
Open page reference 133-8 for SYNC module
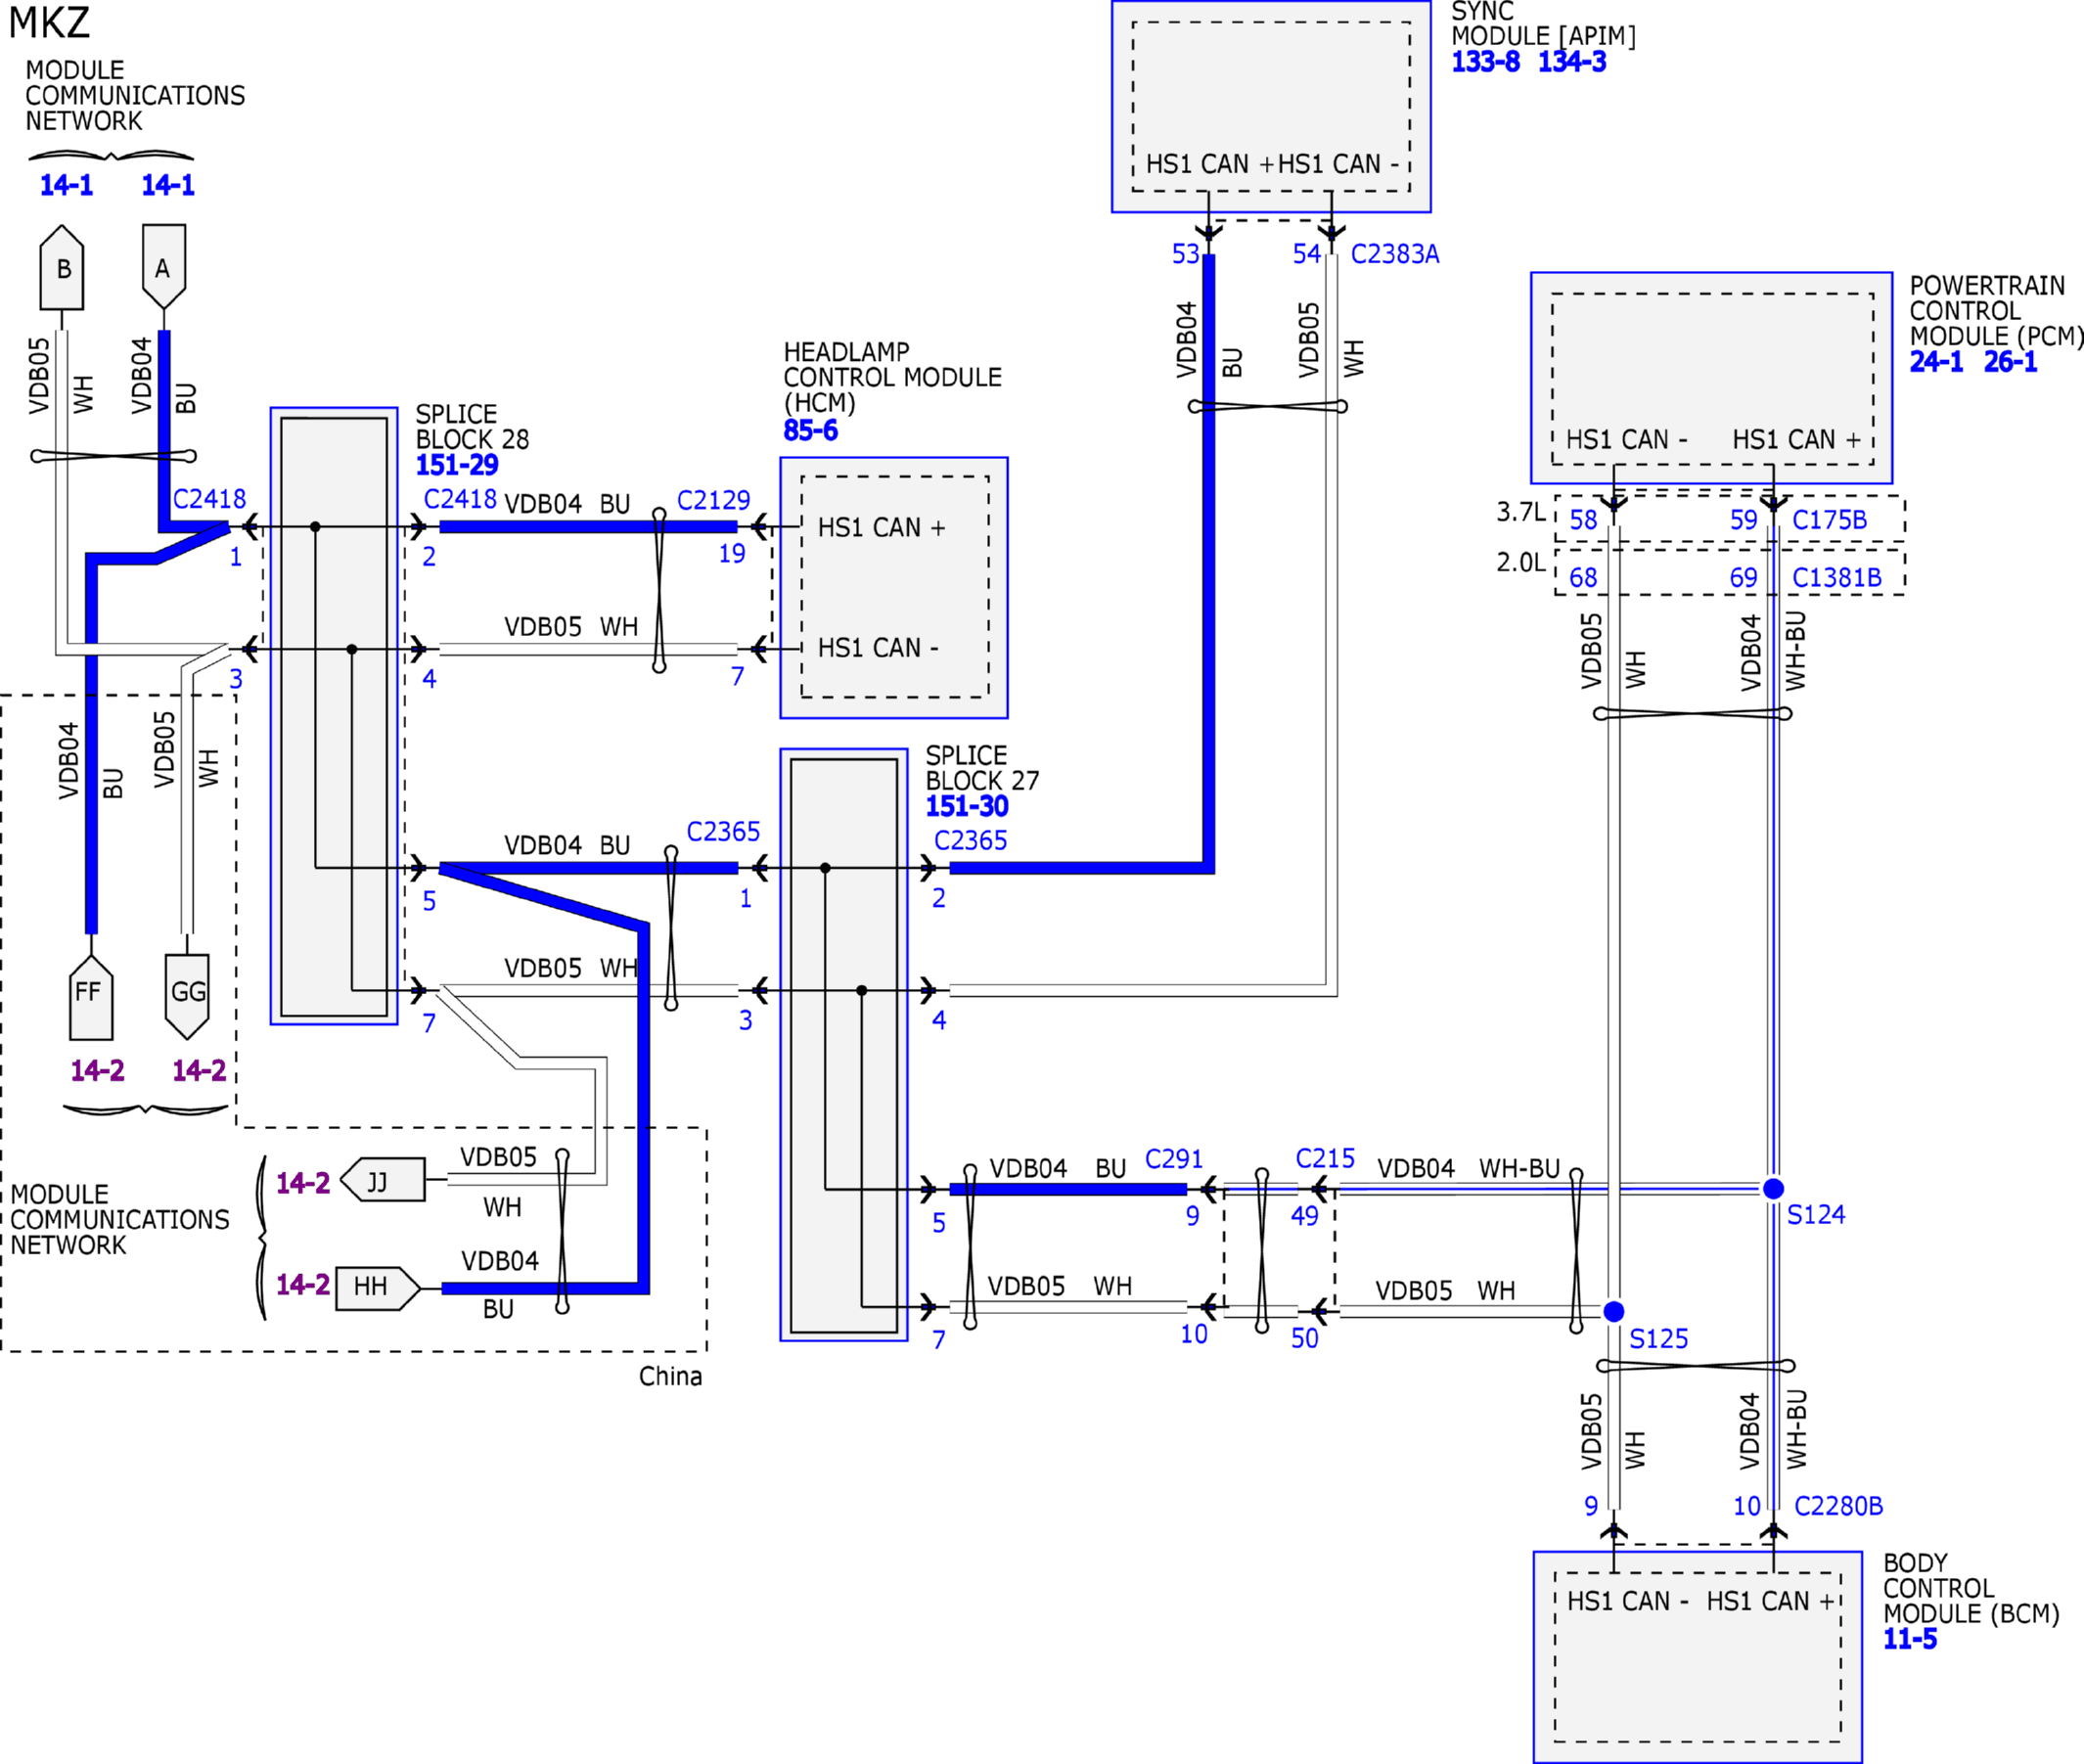(x=1485, y=62)
